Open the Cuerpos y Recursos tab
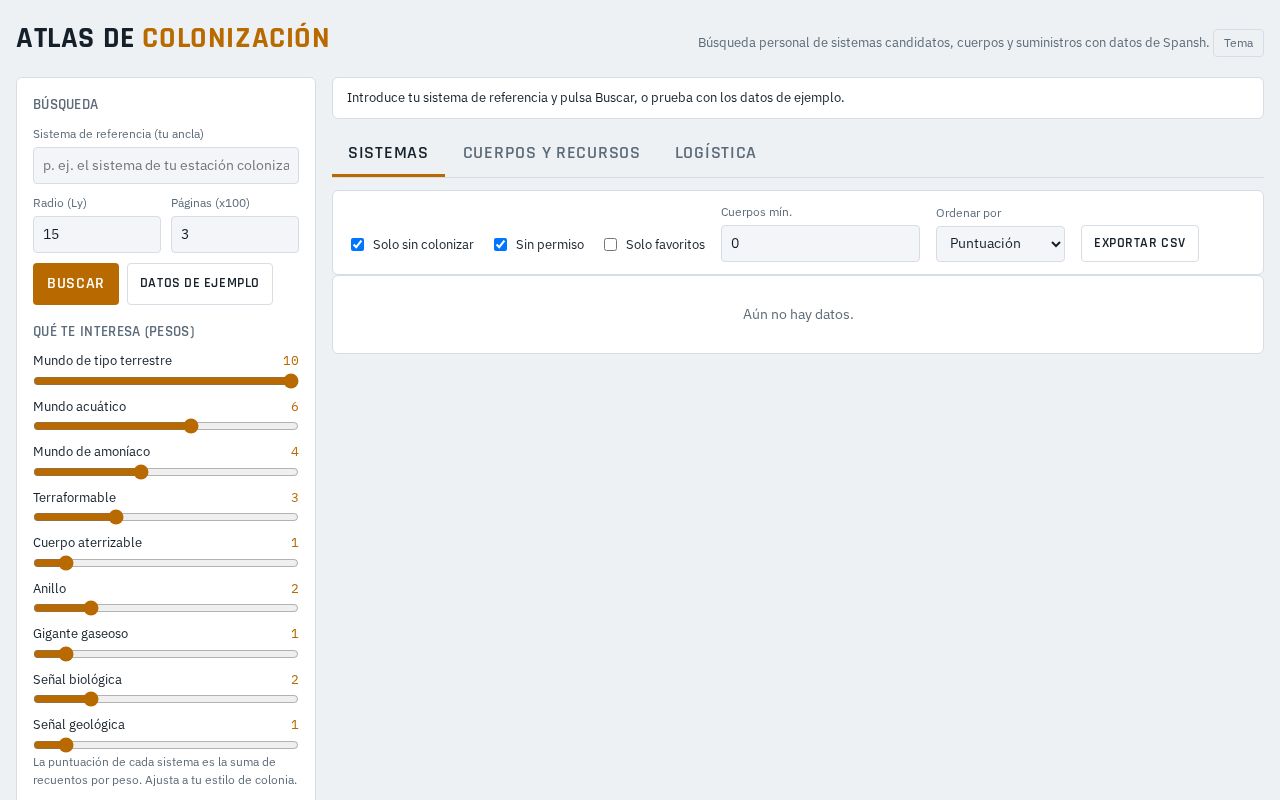The width and height of the screenshot is (1280, 800). point(551,153)
